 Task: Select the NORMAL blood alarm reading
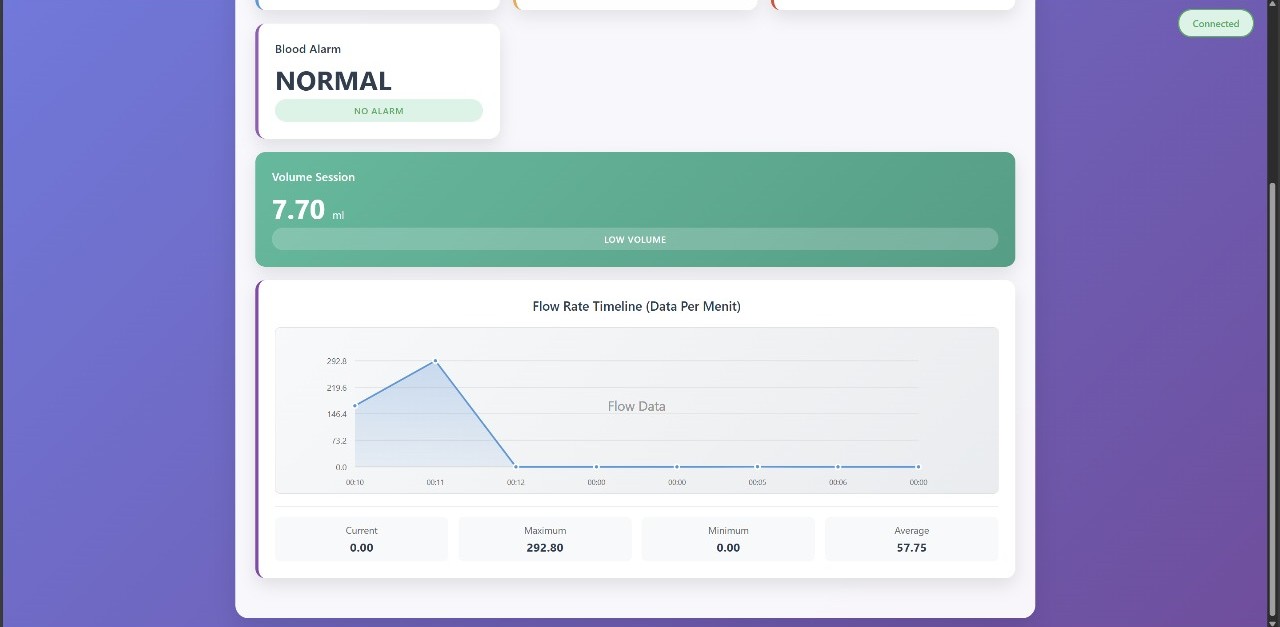tap(333, 81)
